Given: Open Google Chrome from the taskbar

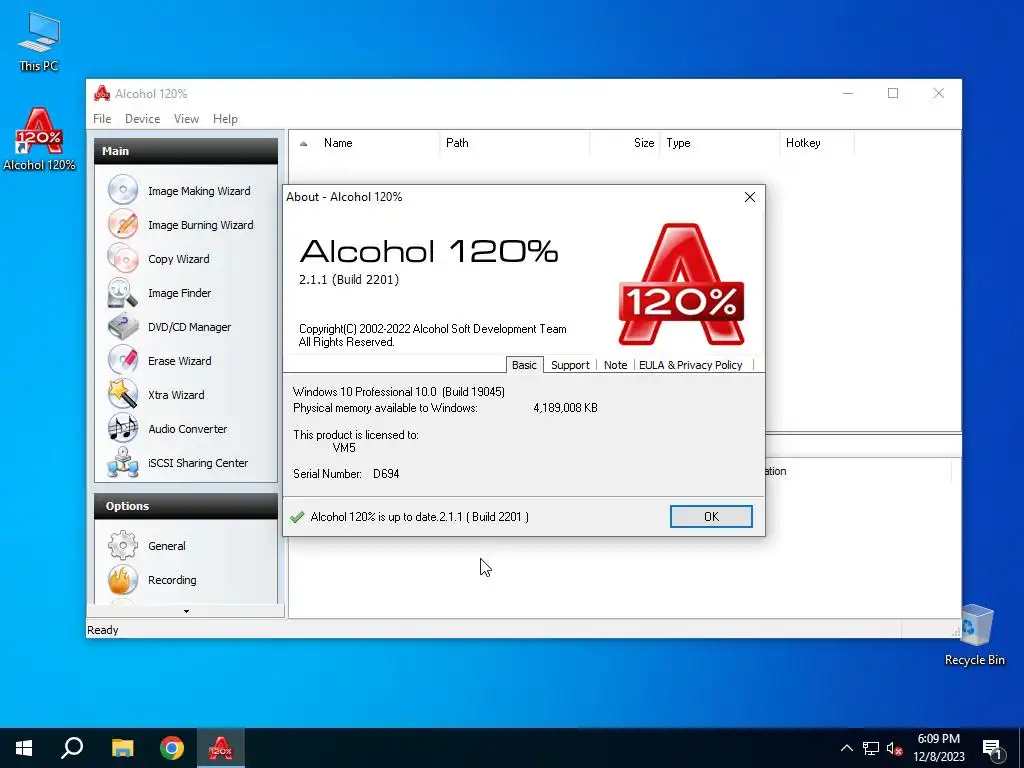Looking at the screenshot, I should [x=172, y=748].
